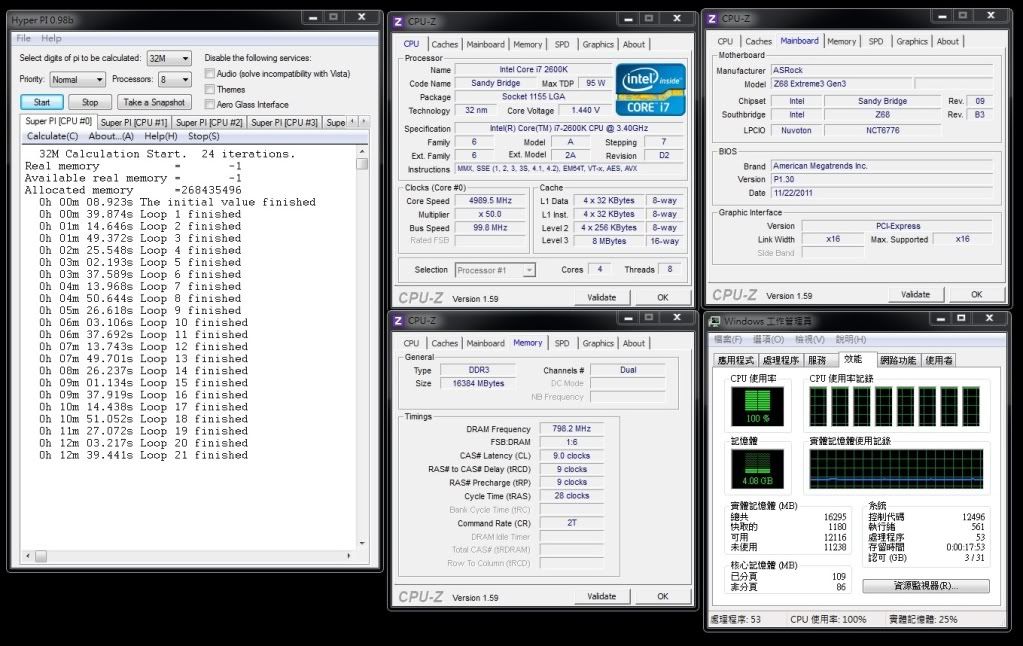Click the CPU-Z icon in the top-middle window title bar
This screenshot has width=1023, height=646.
[398, 22]
